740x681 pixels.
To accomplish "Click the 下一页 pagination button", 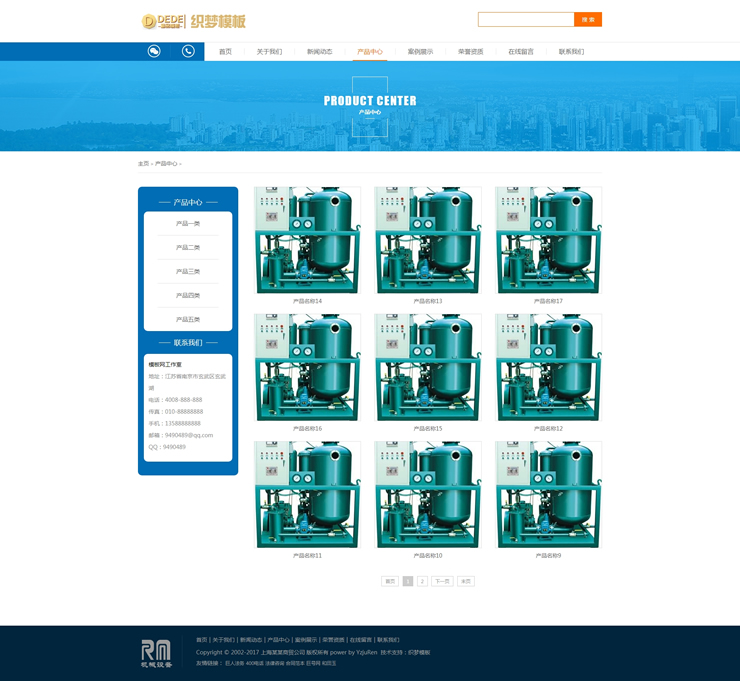I will click(x=442, y=581).
